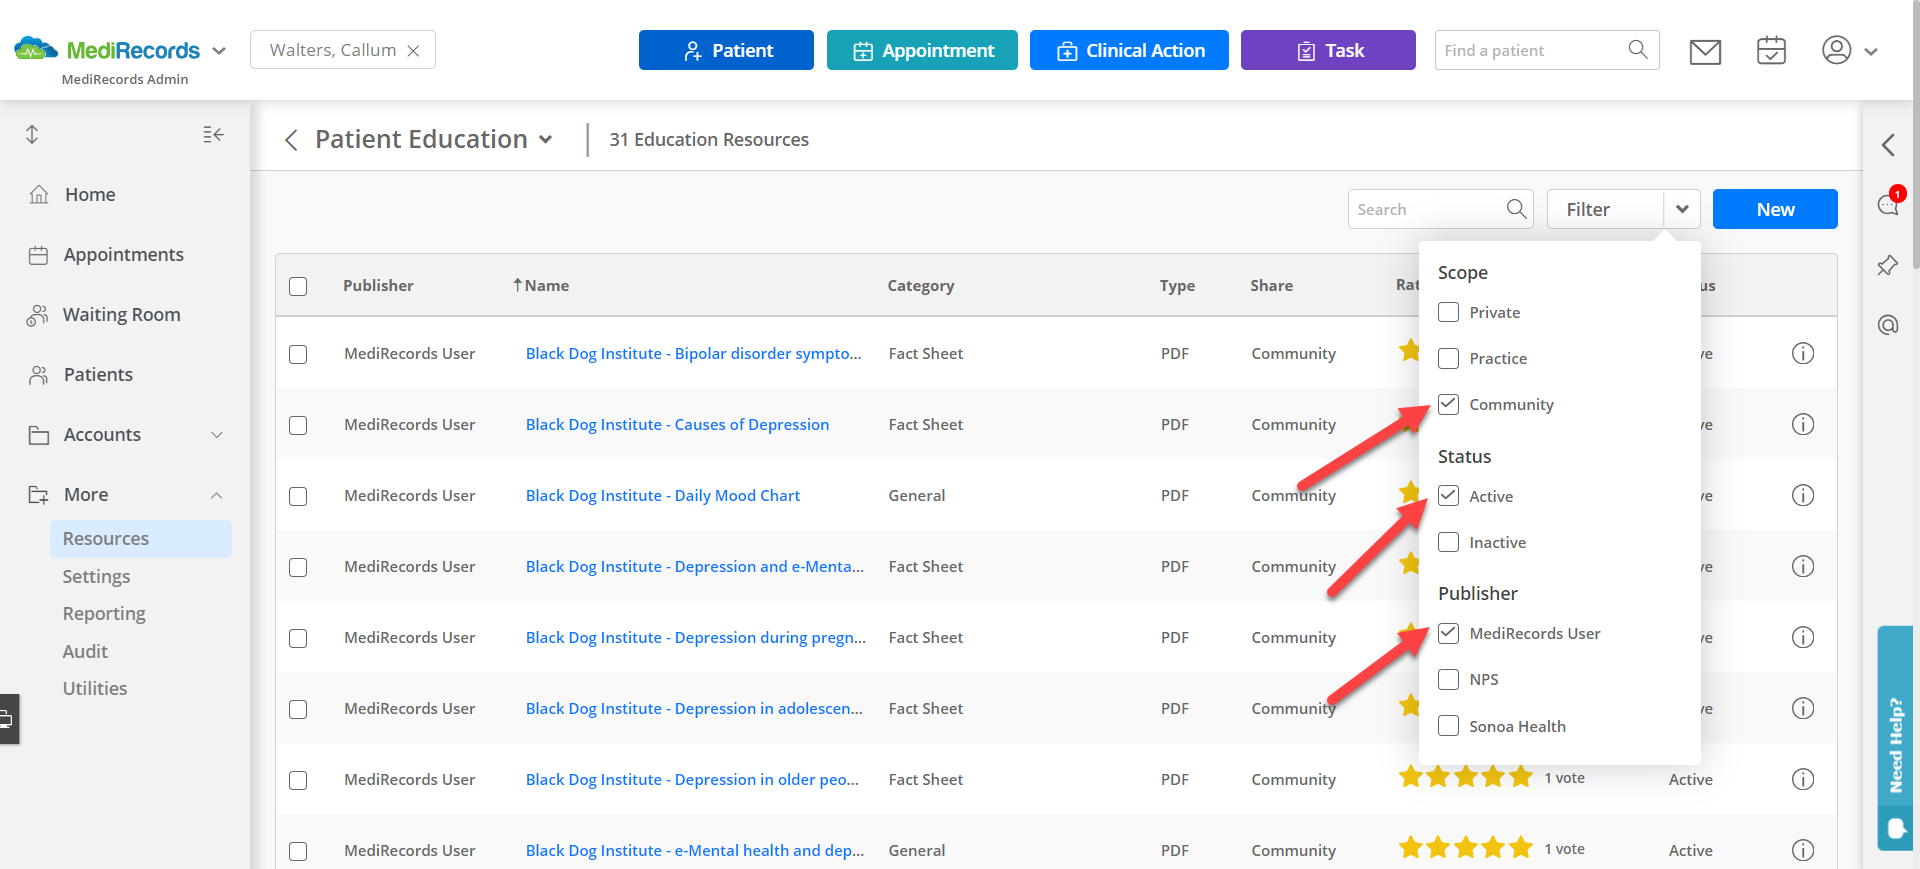The height and width of the screenshot is (869, 1920).
Task: Open info for e-Mental health and depression row
Action: pyautogui.click(x=1802, y=850)
